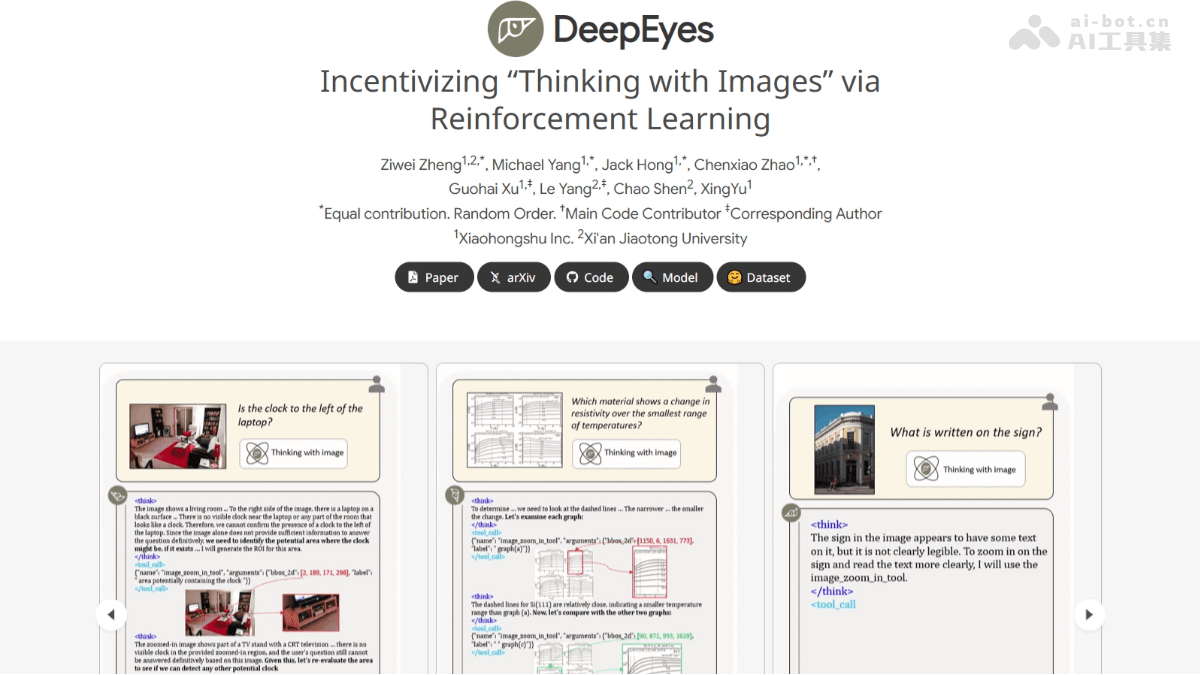Open the Dataset page

pos(761,277)
